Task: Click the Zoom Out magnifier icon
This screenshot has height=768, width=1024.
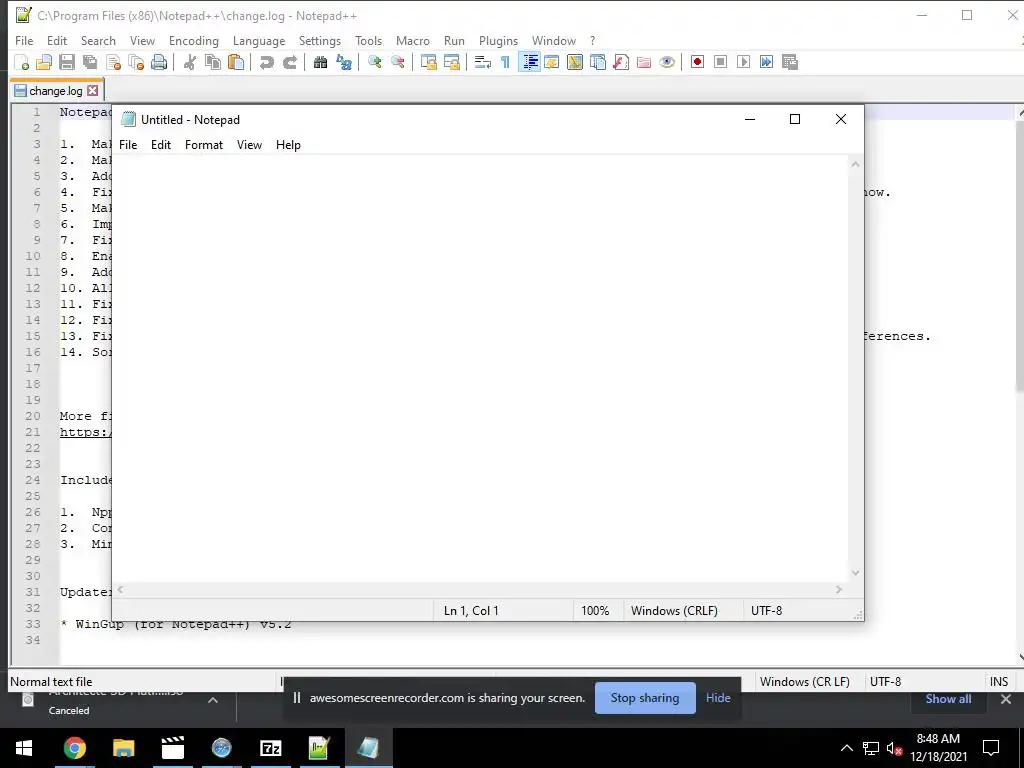Action: pyautogui.click(x=397, y=62)
